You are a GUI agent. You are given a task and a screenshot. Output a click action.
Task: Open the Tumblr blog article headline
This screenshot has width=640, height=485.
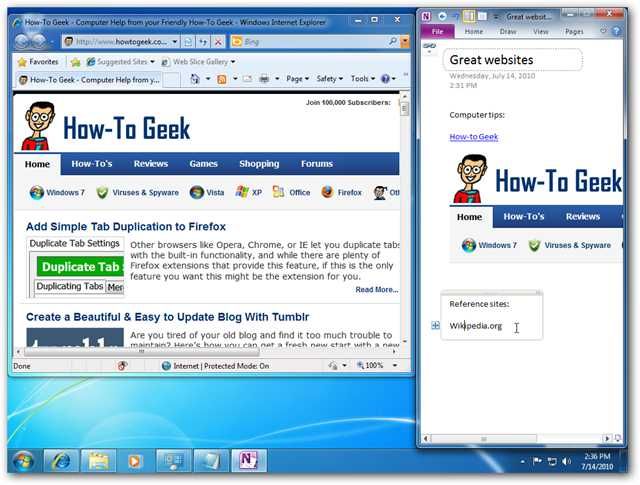(x=167, y=317)
